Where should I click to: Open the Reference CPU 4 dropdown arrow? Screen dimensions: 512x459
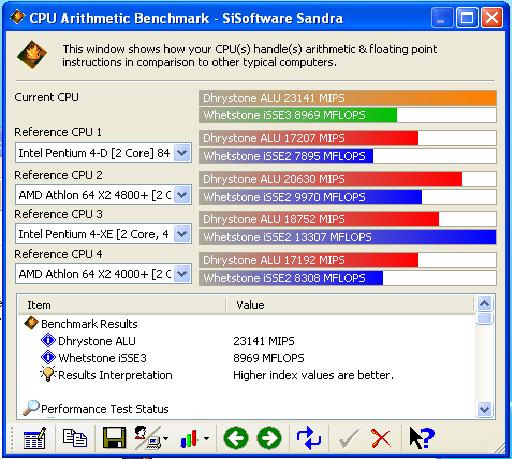coord(182,274)
